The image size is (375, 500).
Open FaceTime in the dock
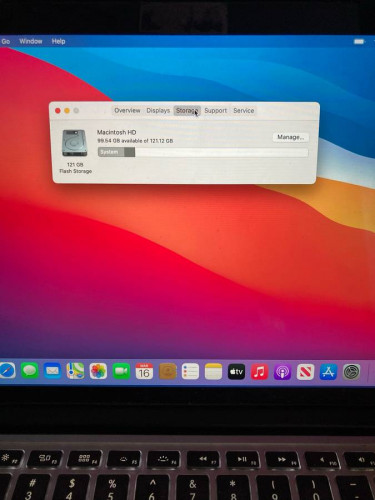(121, 371)
